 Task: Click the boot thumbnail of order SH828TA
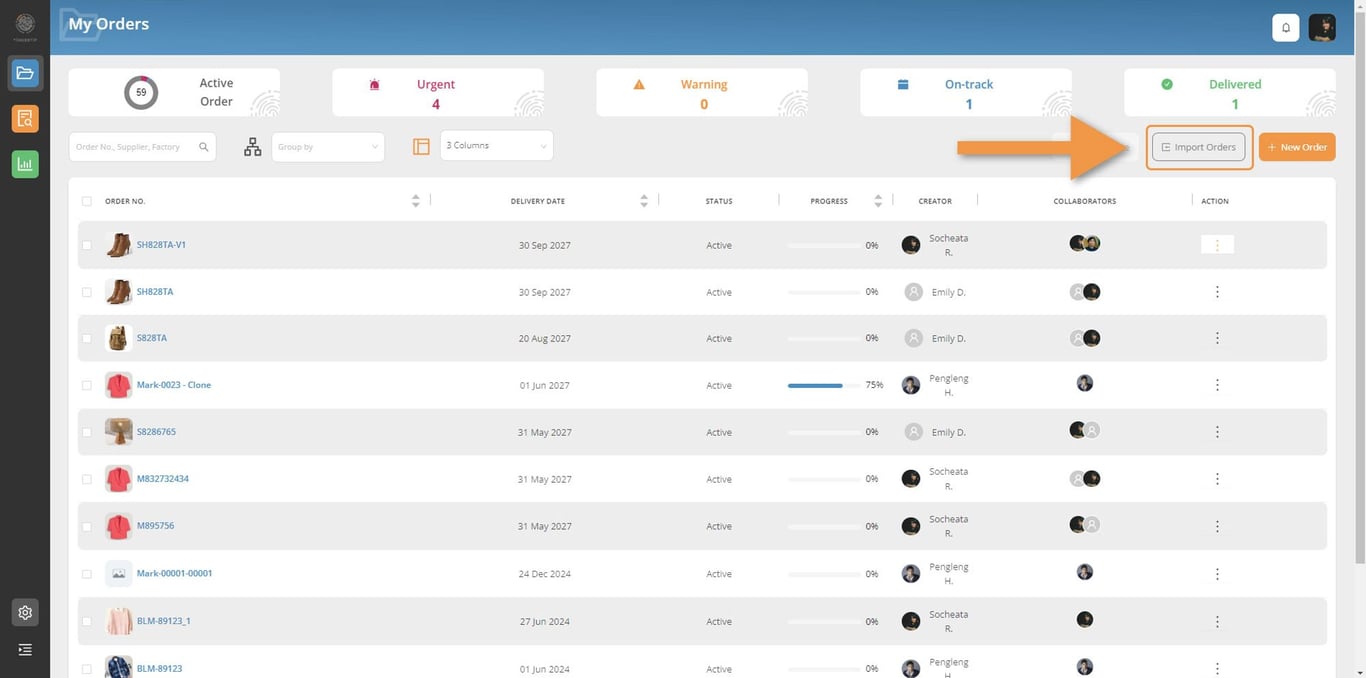click(x=118, y=292)
